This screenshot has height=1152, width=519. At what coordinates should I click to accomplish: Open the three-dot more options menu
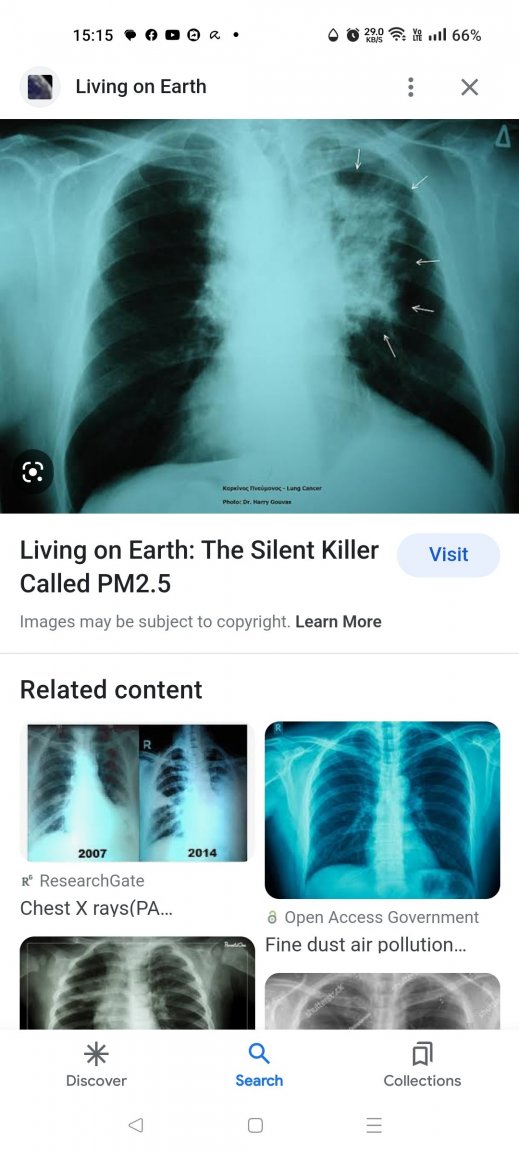tap(410, 87)
